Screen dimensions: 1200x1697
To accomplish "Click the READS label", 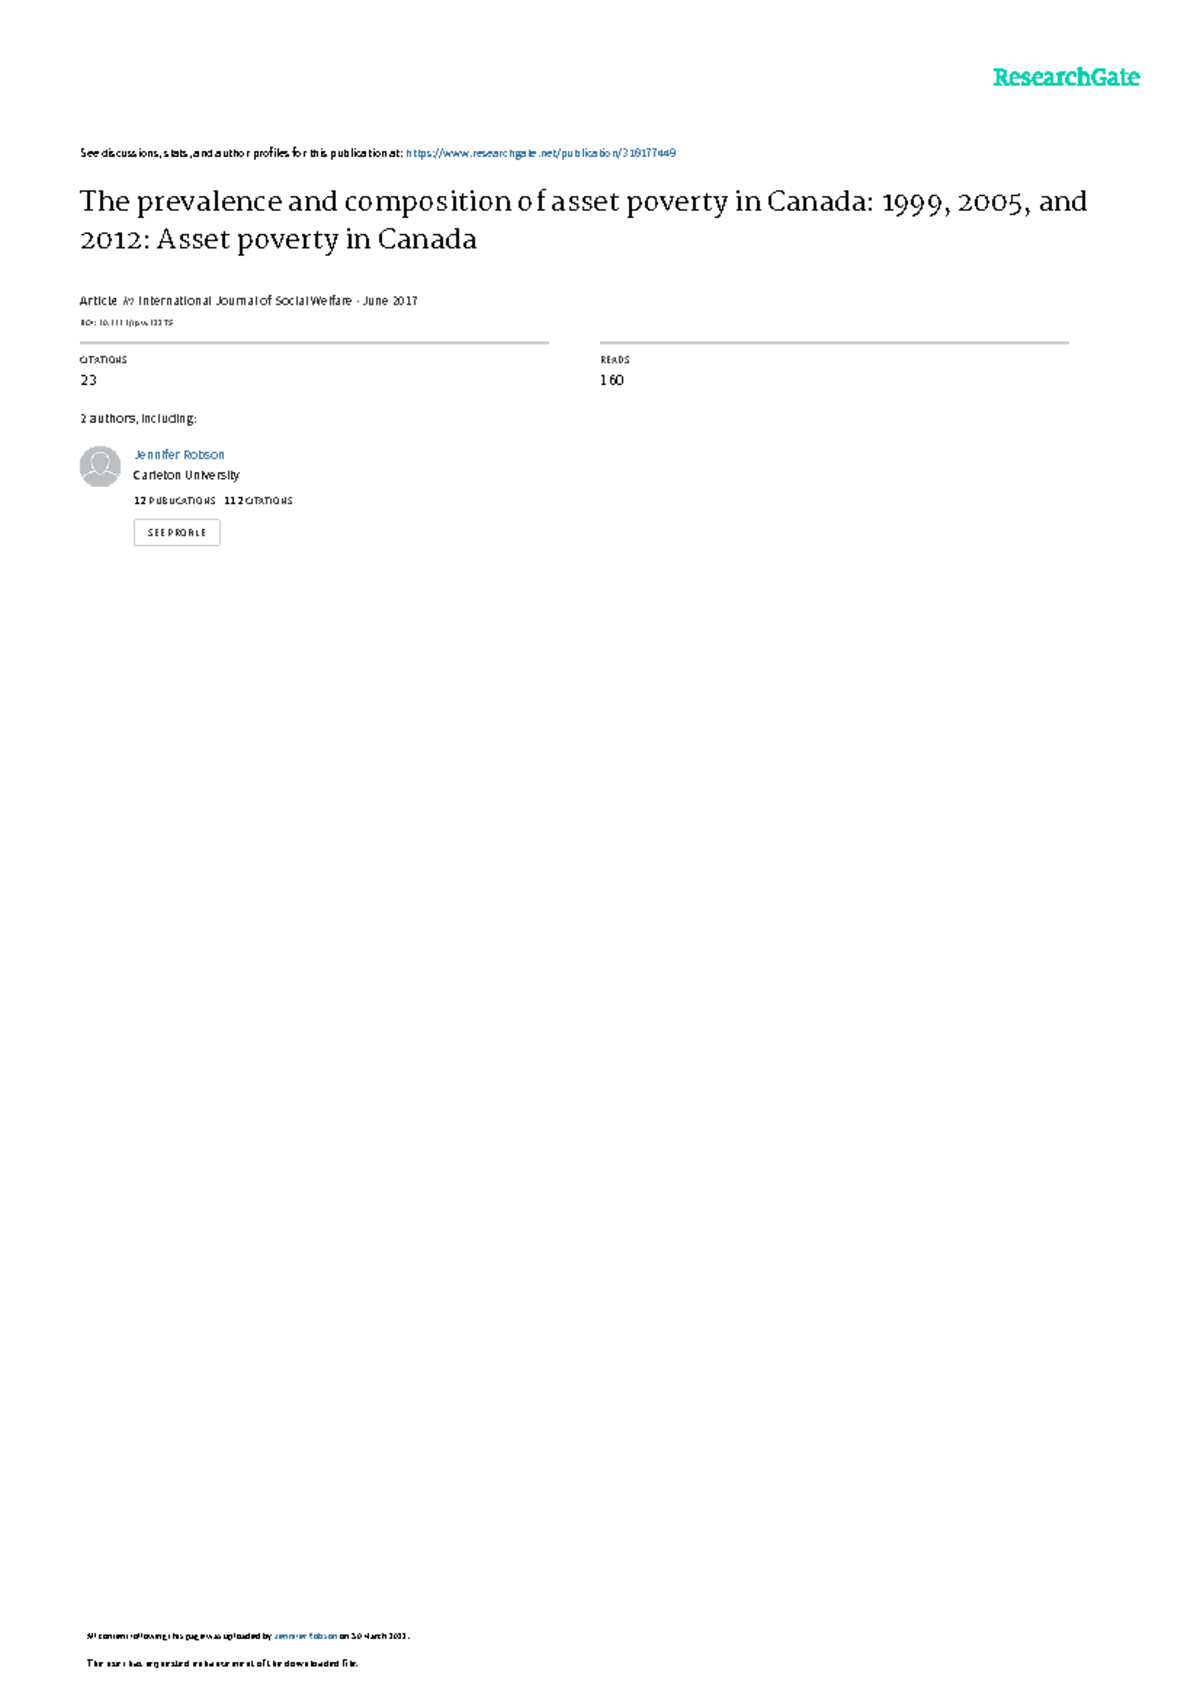I will point(615,360).
